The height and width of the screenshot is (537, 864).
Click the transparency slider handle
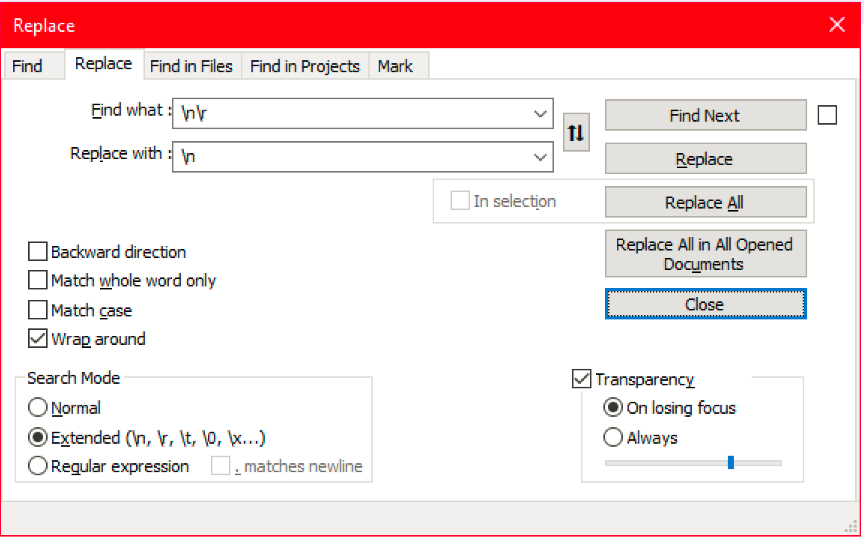click(x=731, y=462)
